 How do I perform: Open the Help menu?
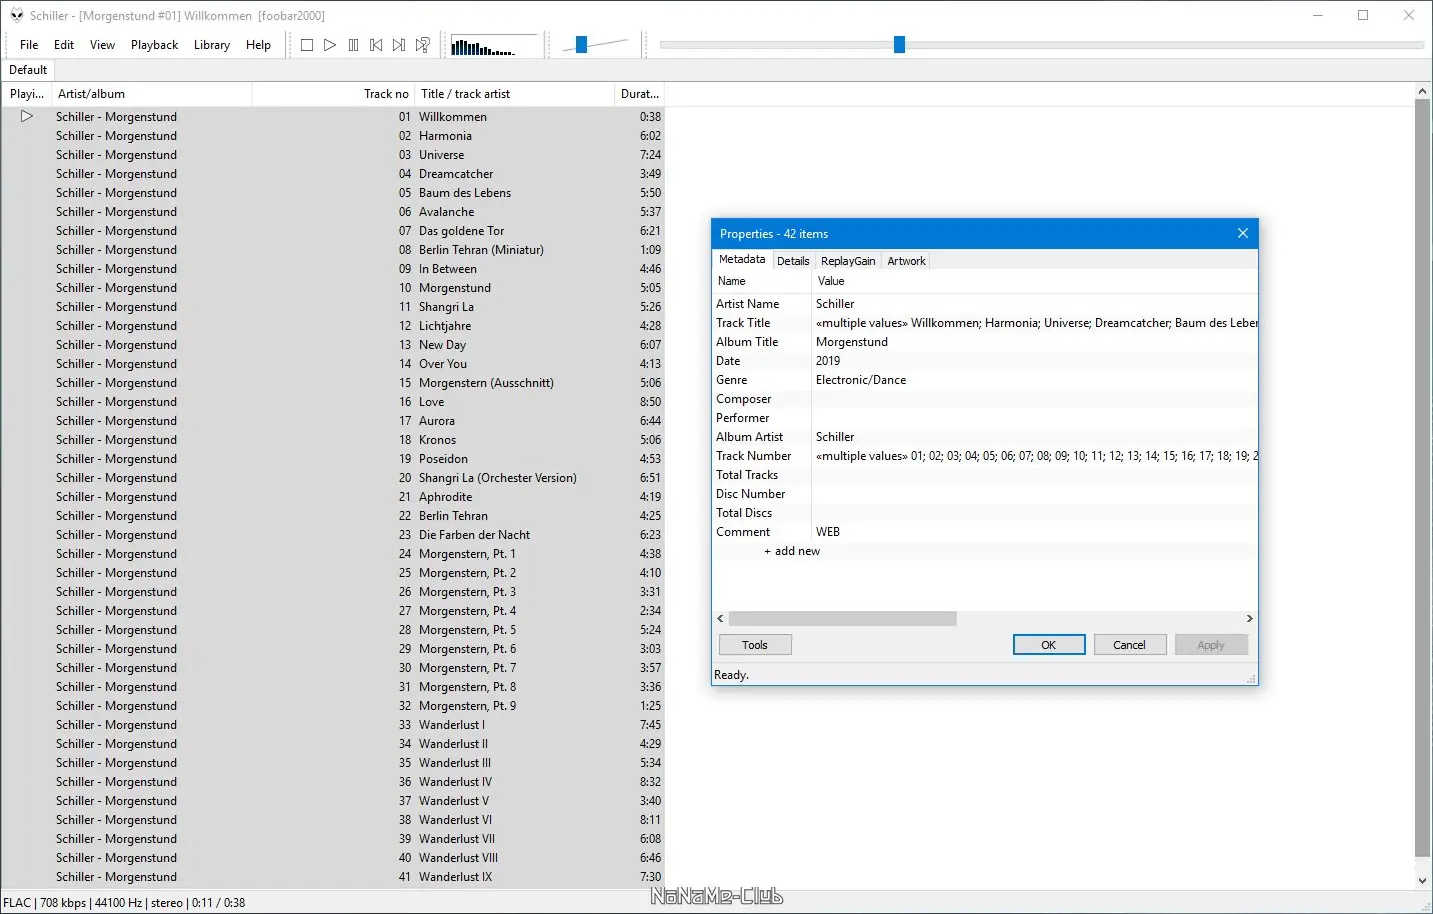pyautogui.click(x=258, y=45)
